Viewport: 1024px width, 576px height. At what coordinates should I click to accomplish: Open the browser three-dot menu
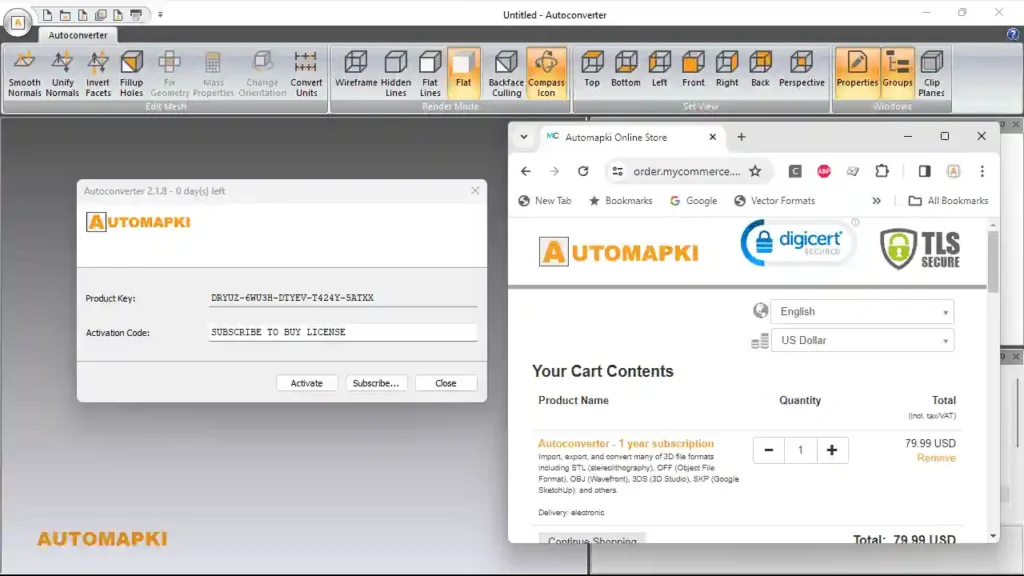coord(982,171)
